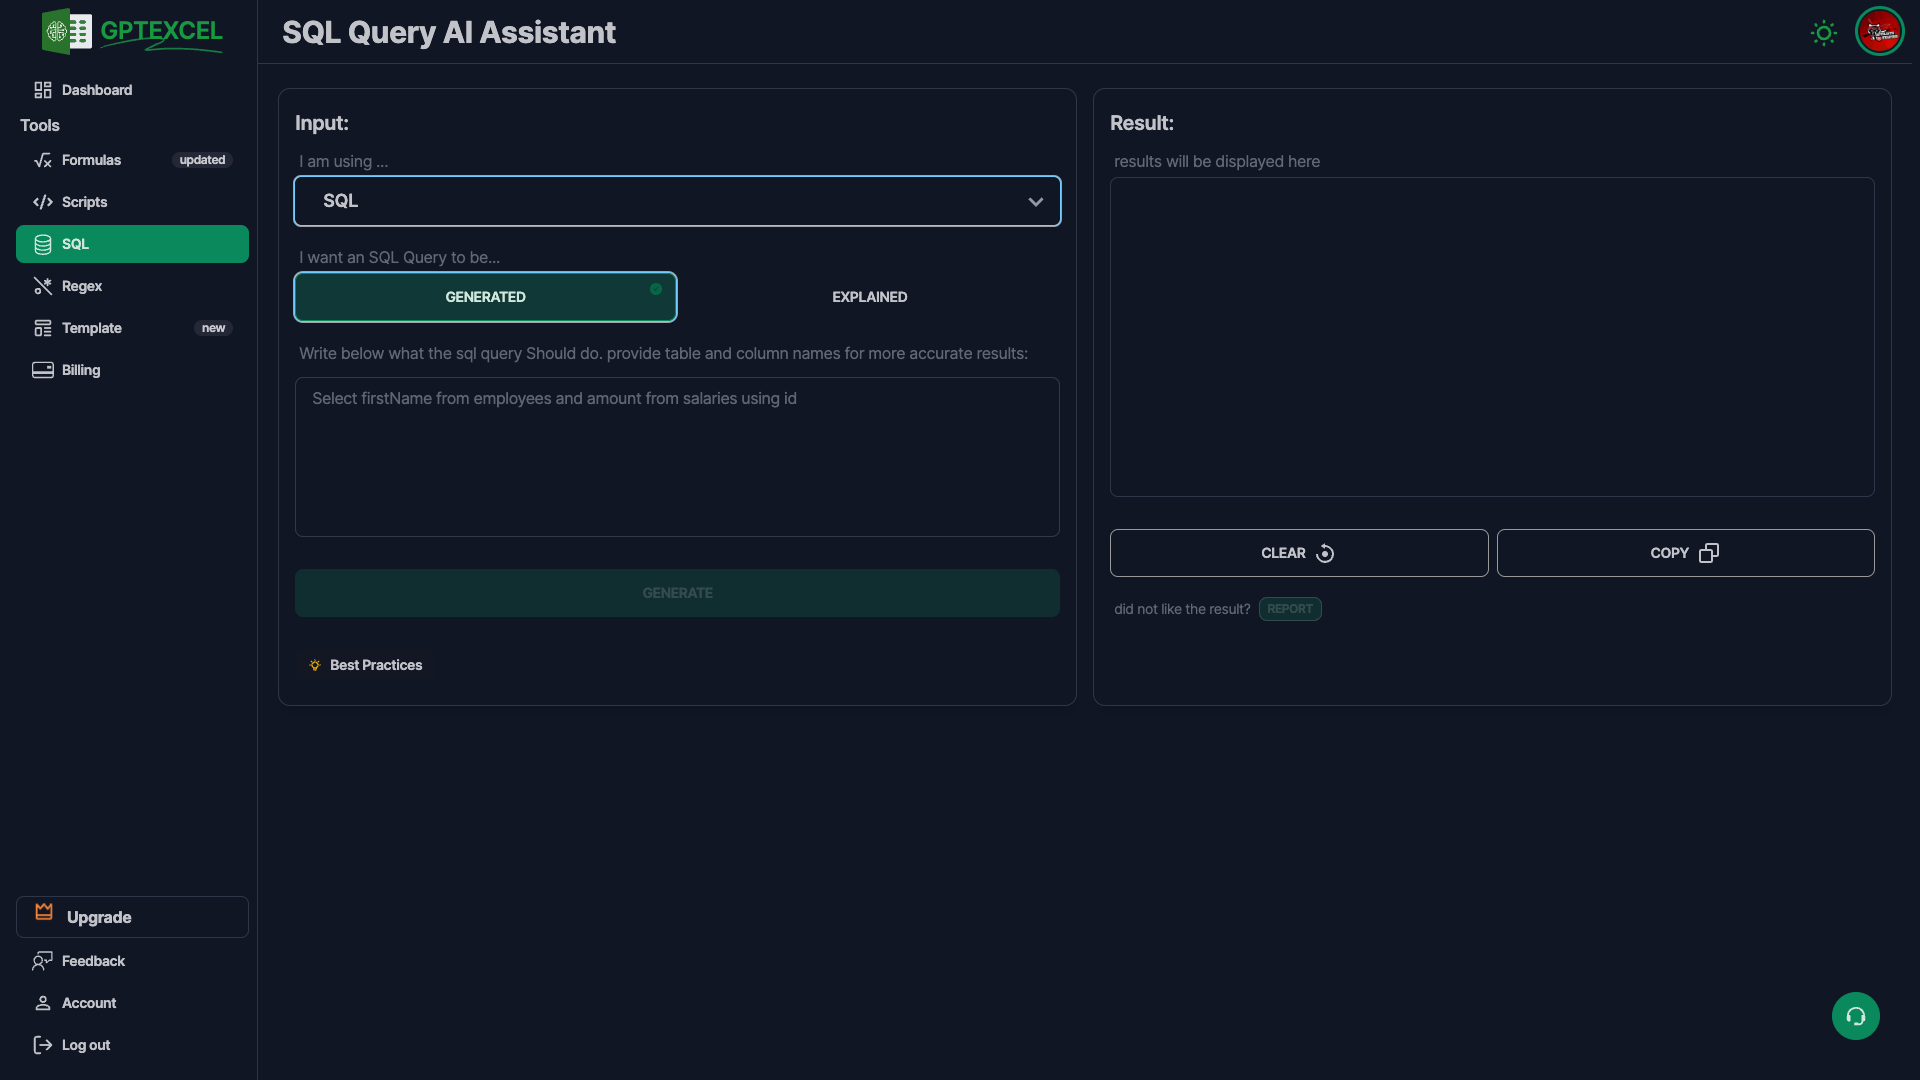Open the Scripts tool

click(84, 202)
